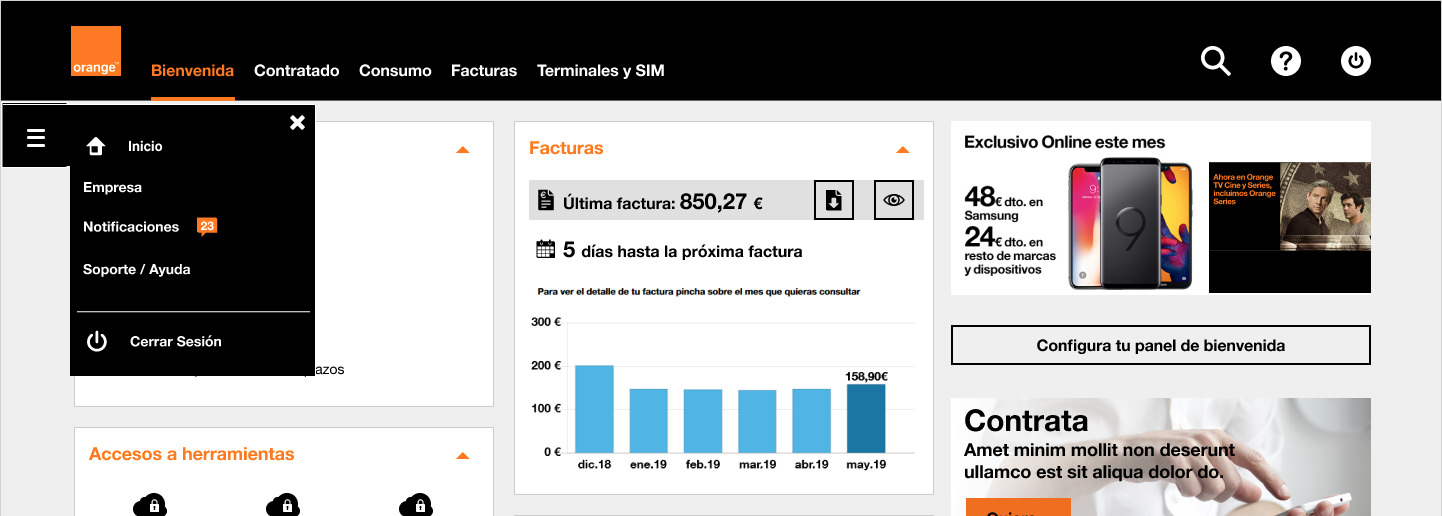The height and width of the screenshot is (516, 1442).
Task: Toggle the hamburger menu button
Action: [x=36, y=138]
